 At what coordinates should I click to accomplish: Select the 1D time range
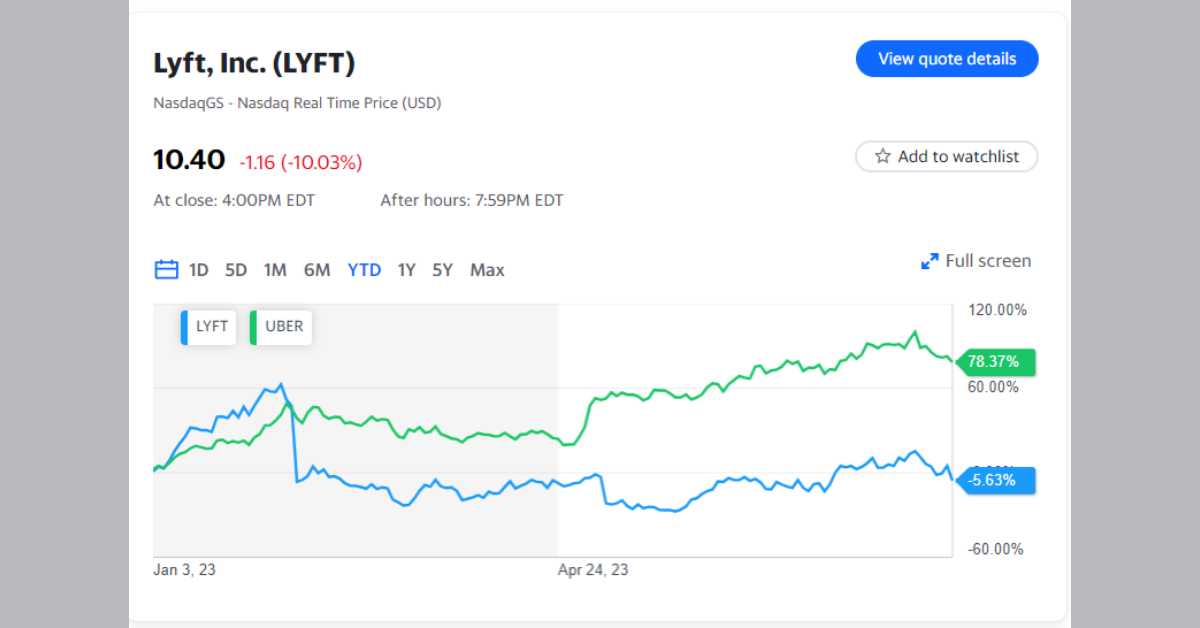pos(198,270)
